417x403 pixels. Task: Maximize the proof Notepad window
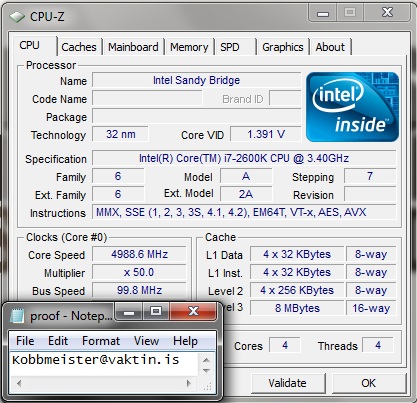156,312
